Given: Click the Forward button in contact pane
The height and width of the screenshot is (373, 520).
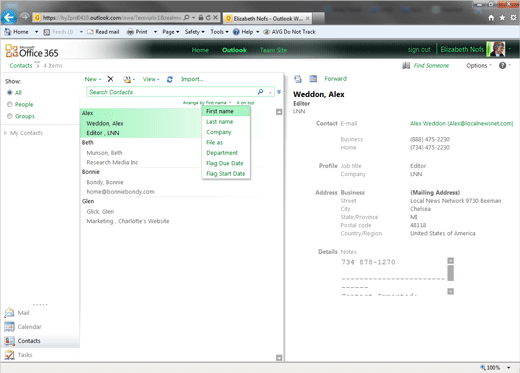Looking at the screenshot, I should click(x=336, y=79).
